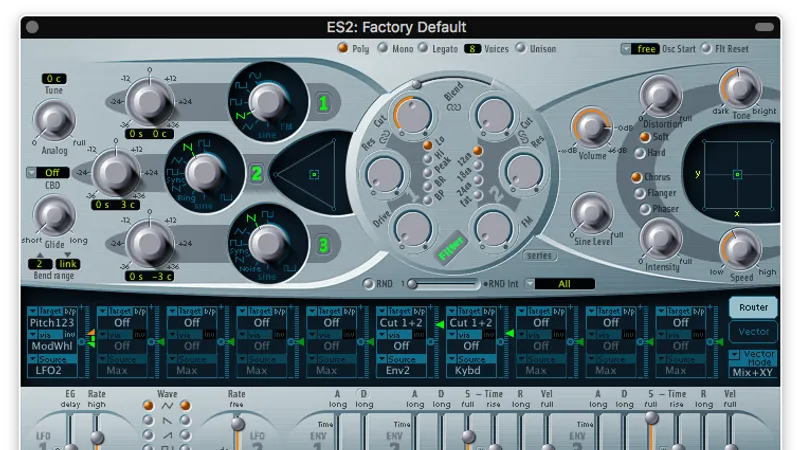
Task: Click the Tune 0 c value field
Action: (x=54, y=79)
